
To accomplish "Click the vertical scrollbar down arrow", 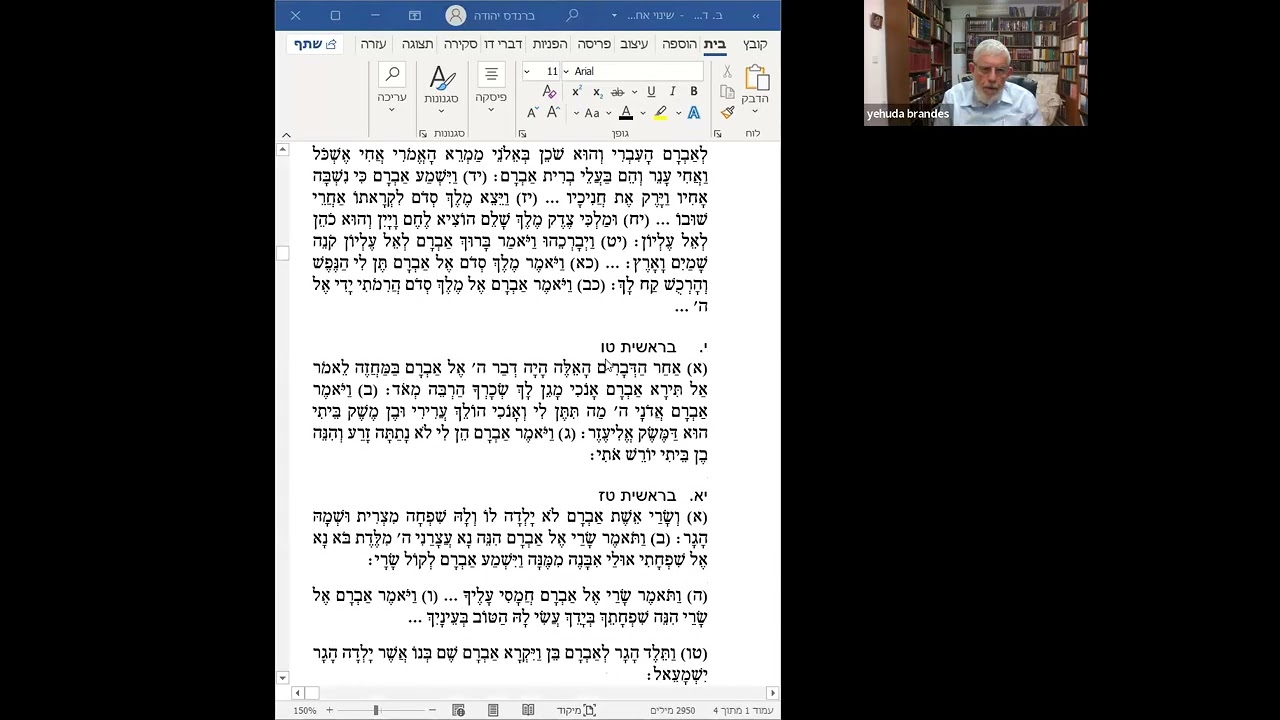I will pos(283,678).
